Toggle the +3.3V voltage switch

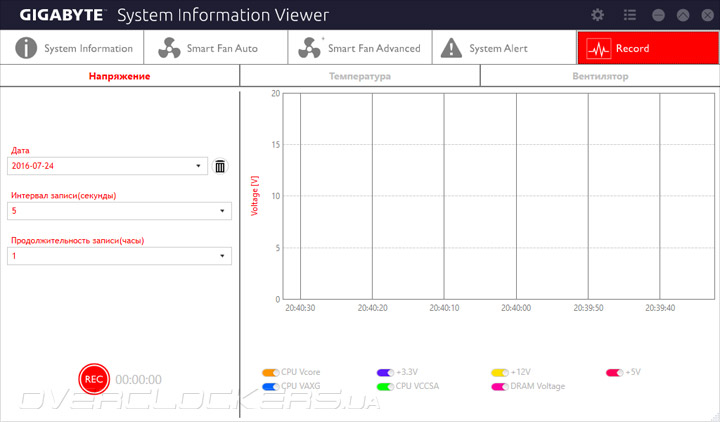385,372
